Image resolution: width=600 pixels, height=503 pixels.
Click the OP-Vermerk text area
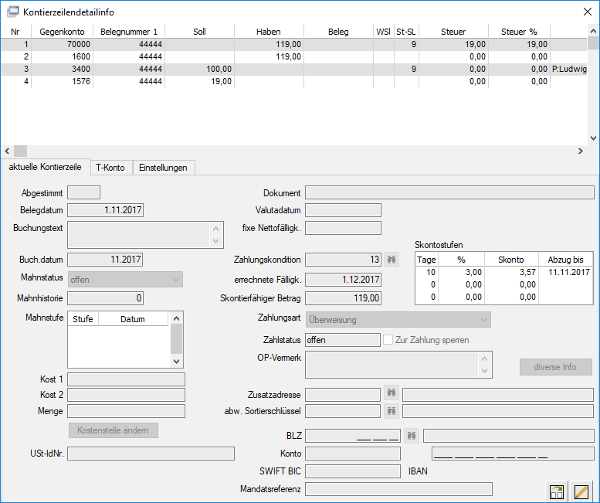coord(392,365)
